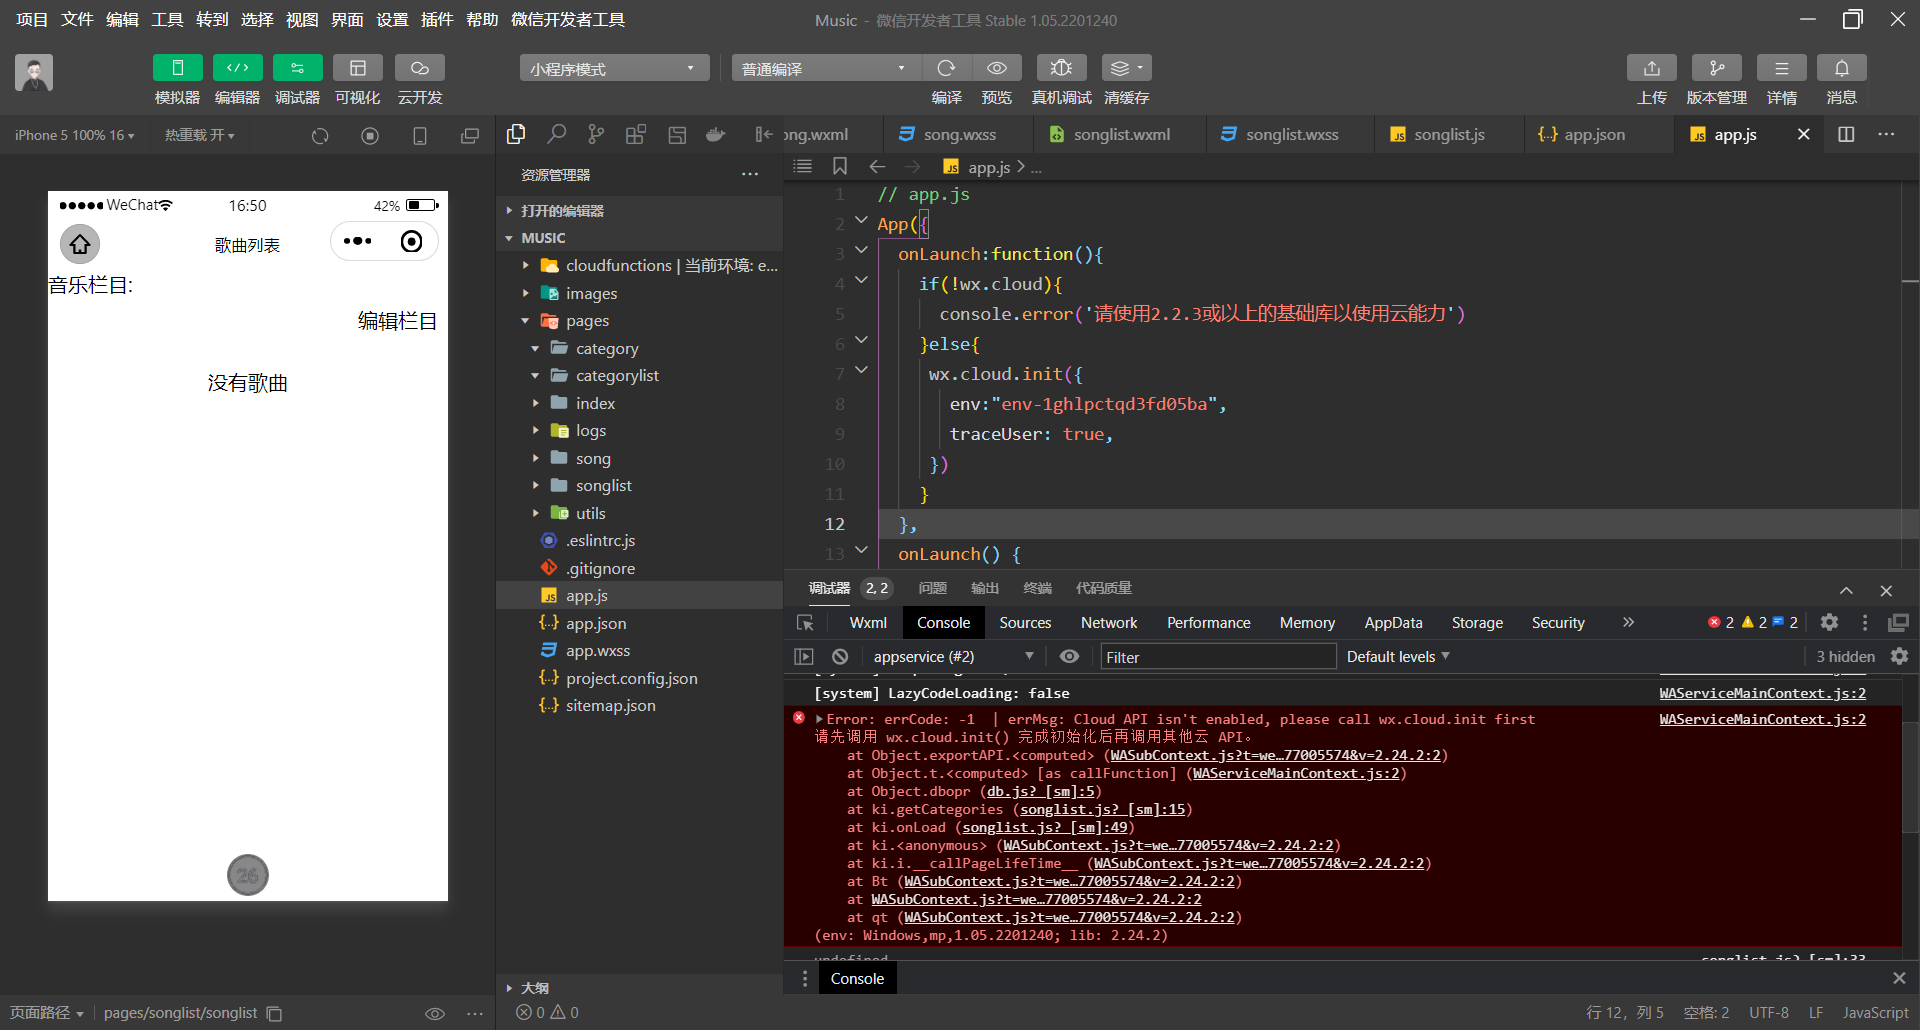Click the console Filter input field
The height and width of the screenshot is (1030, 1920).
click(x=1217, y=657)
